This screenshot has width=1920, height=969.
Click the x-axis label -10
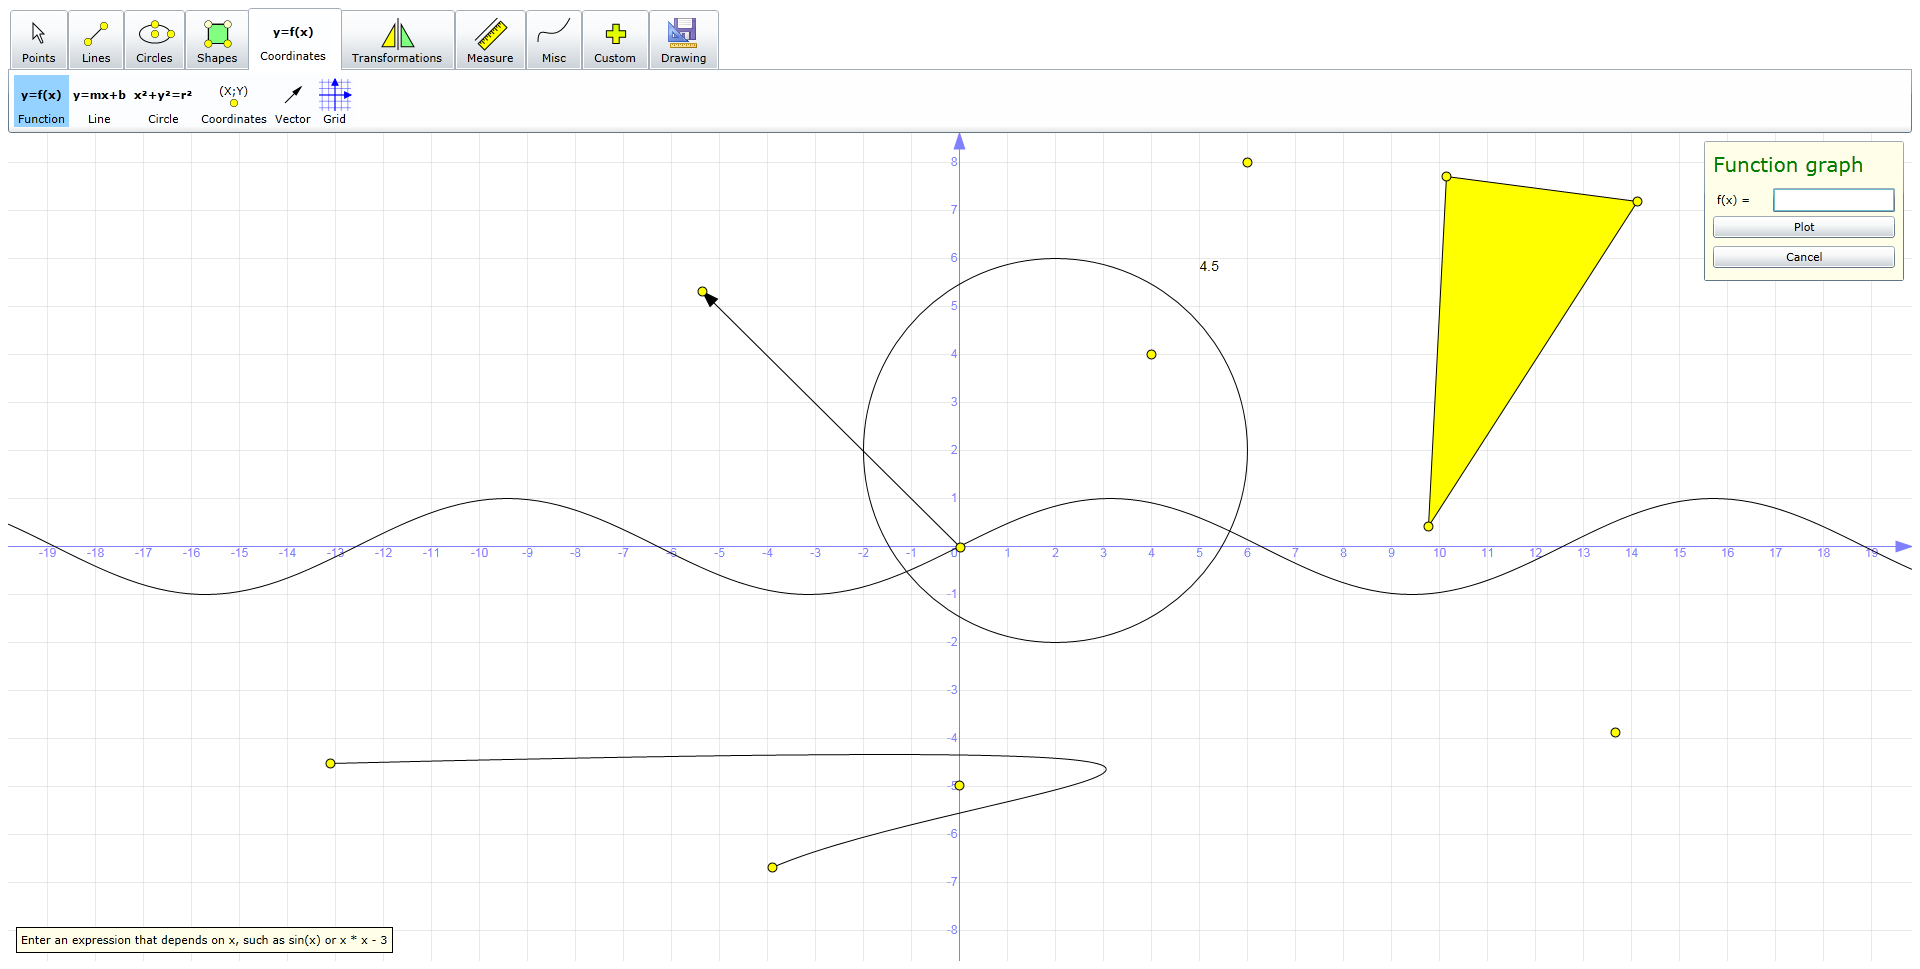(x=479, y=553)
